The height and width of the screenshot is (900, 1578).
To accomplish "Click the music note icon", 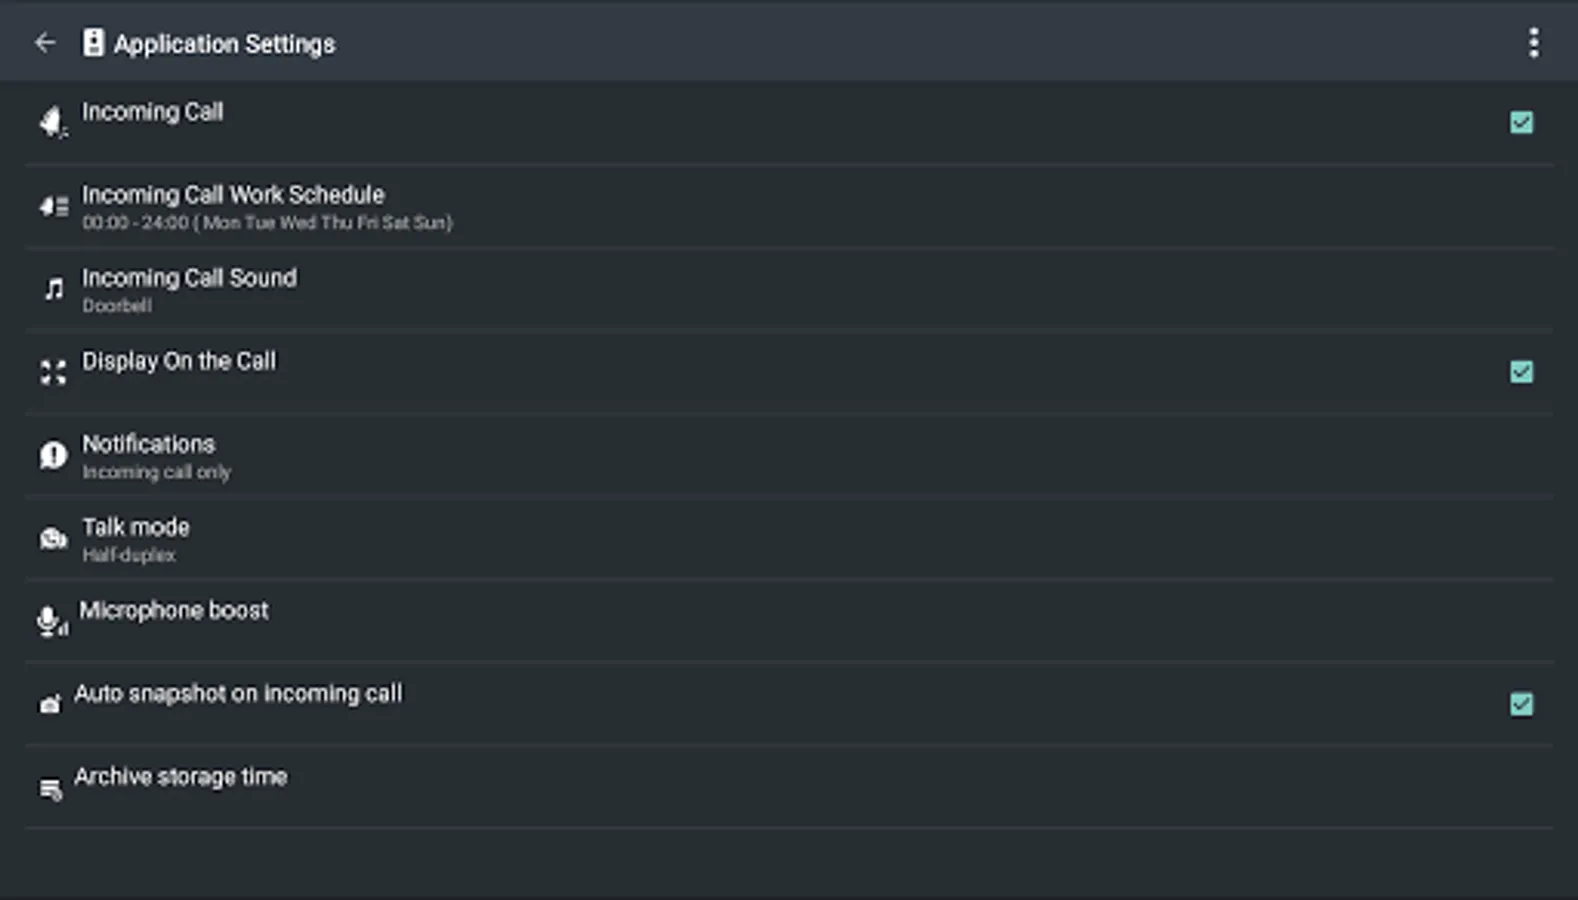I will 54,290.
